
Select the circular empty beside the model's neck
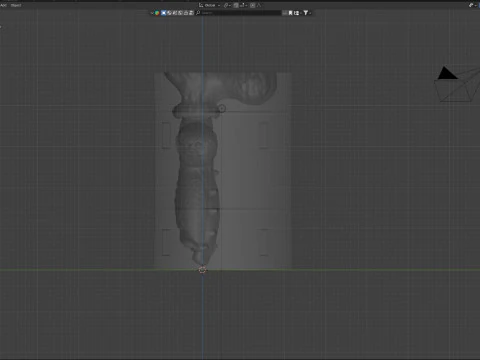pyautogui.click(x=222, y=108)
